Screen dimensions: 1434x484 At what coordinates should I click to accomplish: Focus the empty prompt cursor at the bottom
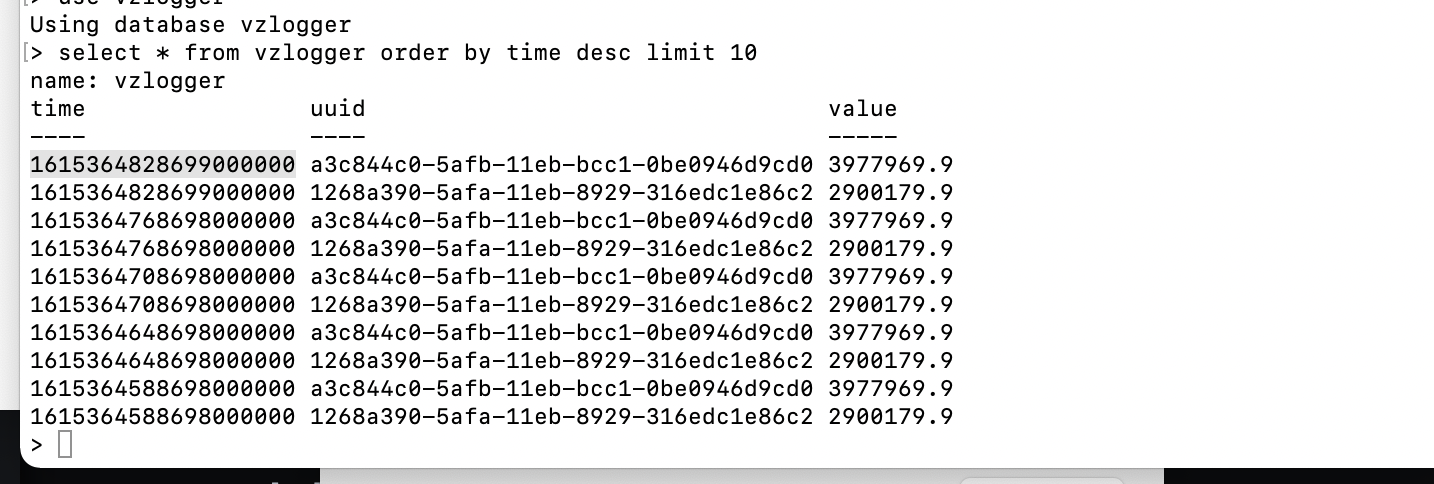tap(65, 444)
